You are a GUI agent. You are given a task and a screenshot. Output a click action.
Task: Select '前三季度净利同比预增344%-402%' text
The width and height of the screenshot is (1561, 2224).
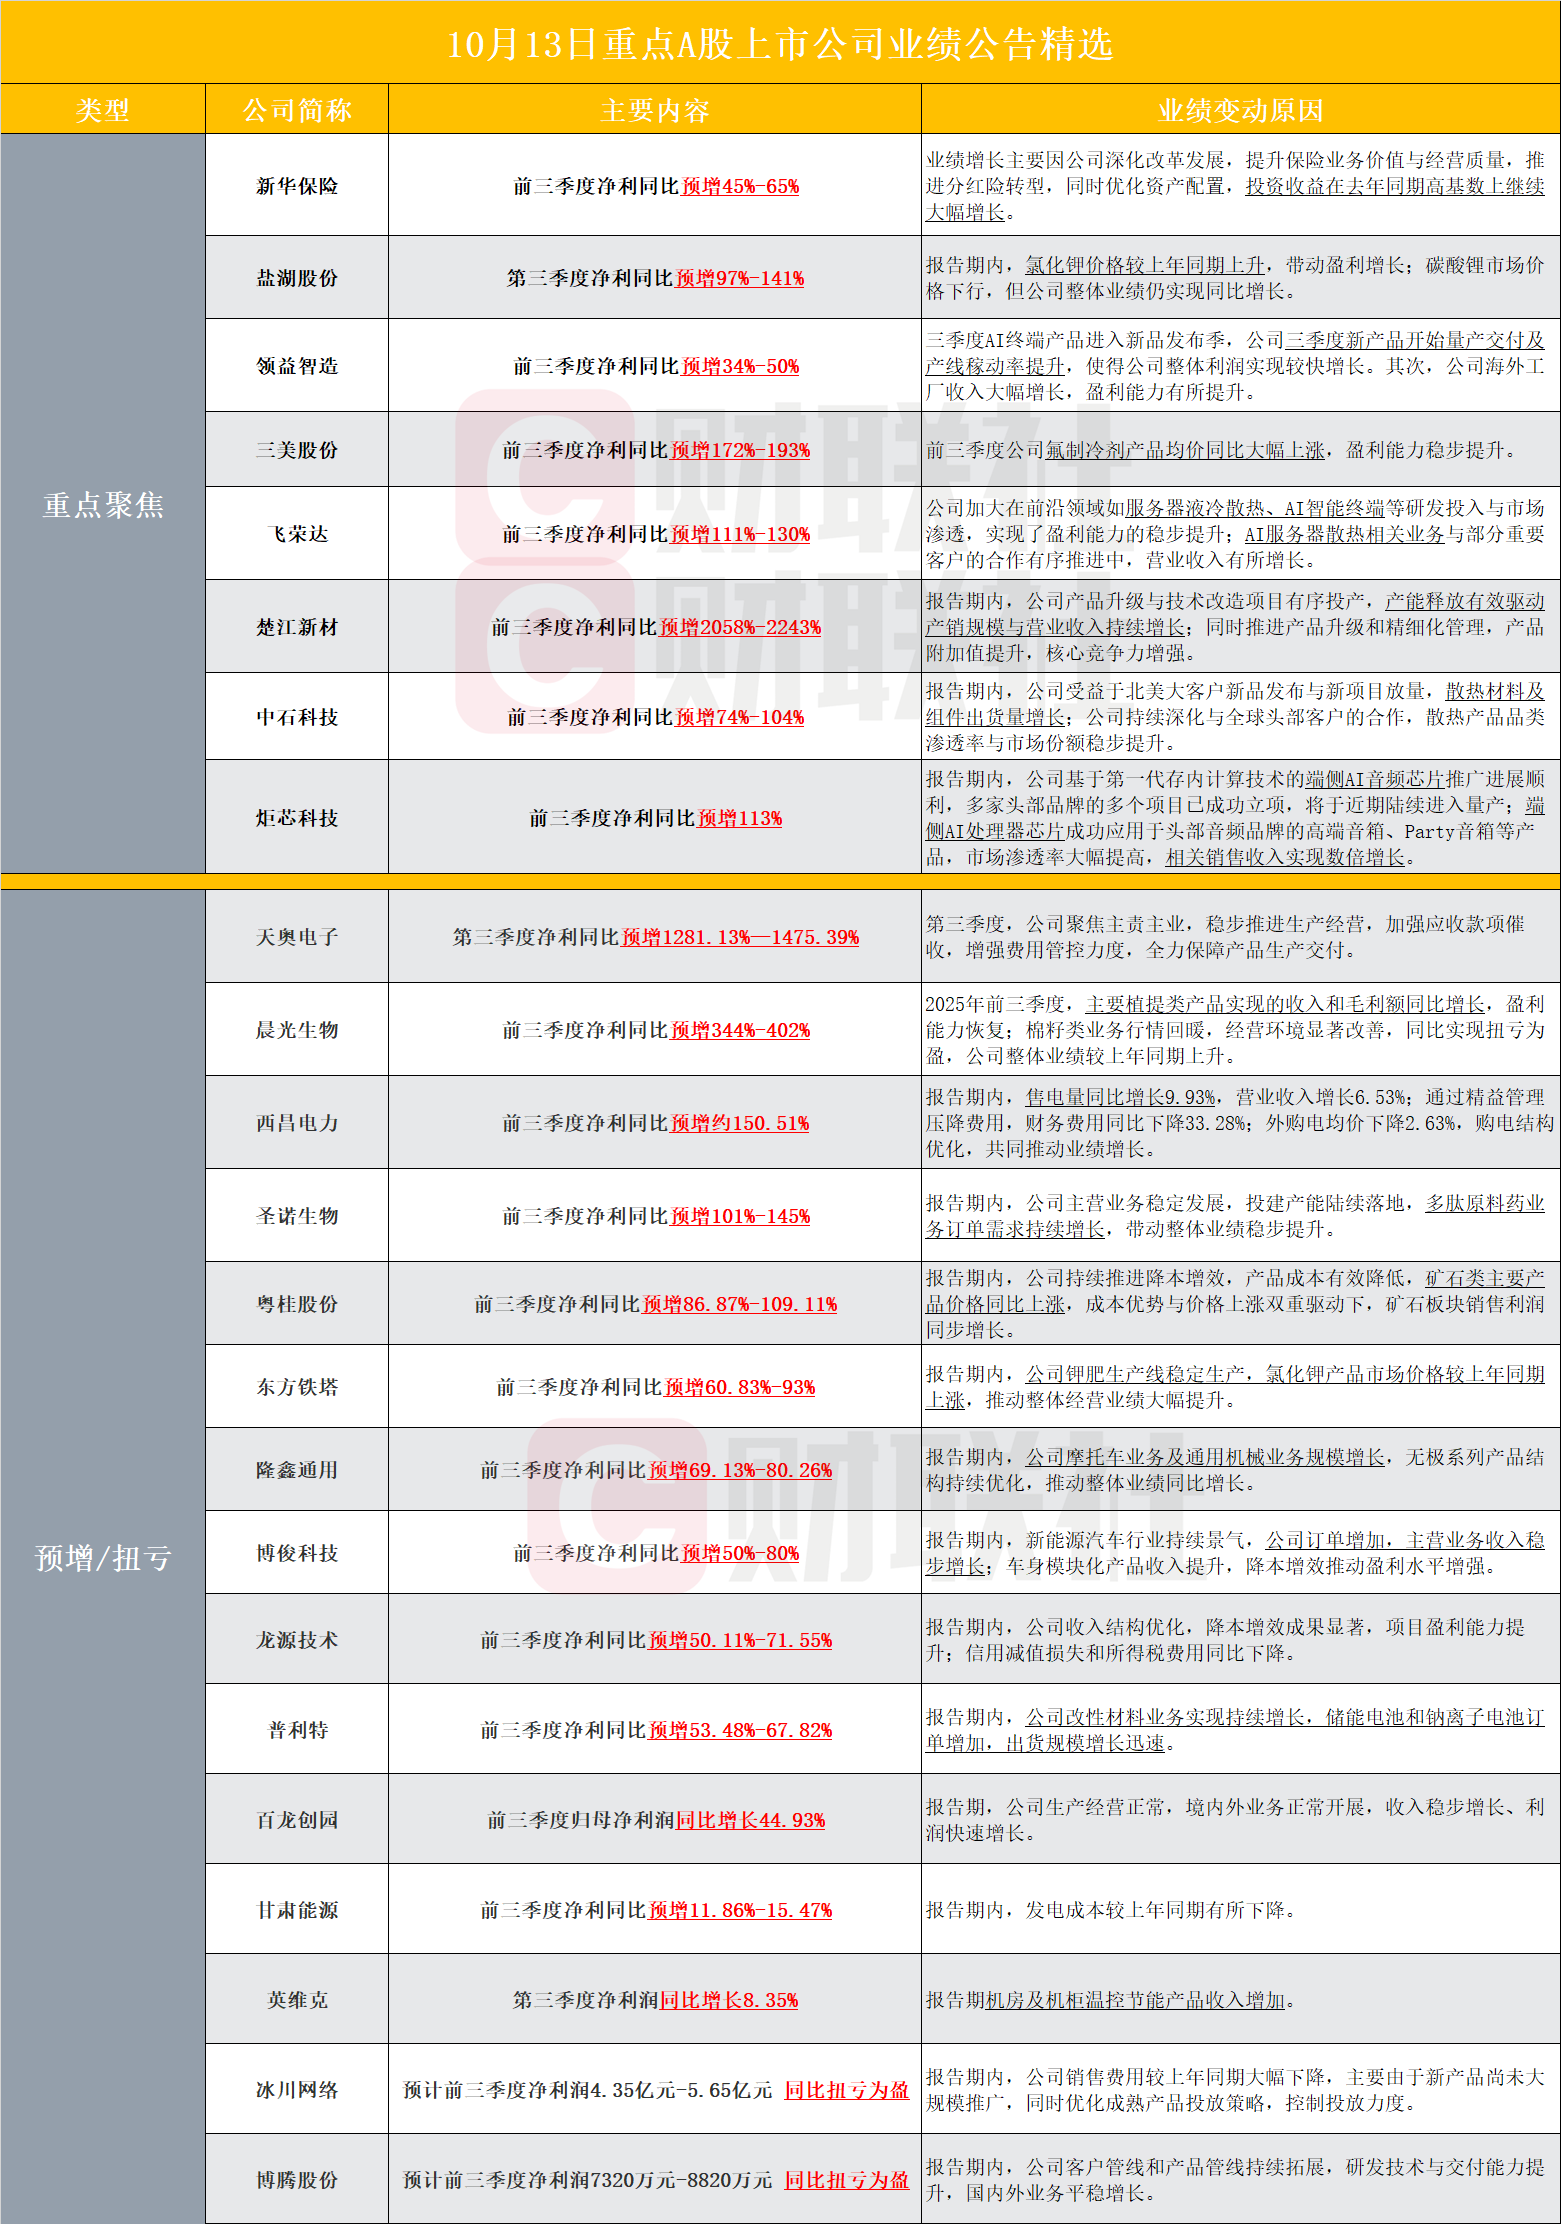point(656,1030)
